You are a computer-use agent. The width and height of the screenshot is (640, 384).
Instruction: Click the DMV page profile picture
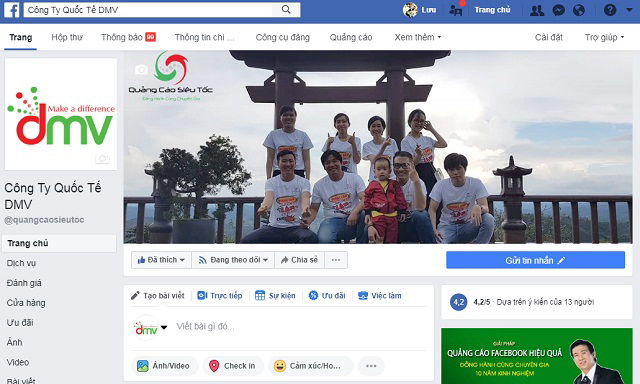61,114
